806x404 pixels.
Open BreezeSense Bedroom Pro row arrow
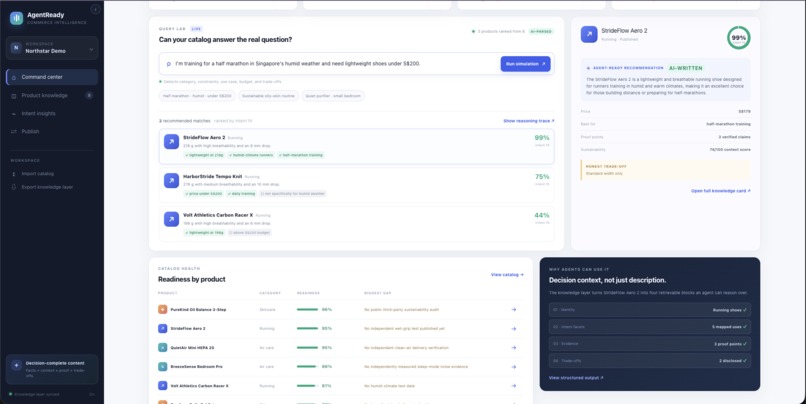click(514, 366)
